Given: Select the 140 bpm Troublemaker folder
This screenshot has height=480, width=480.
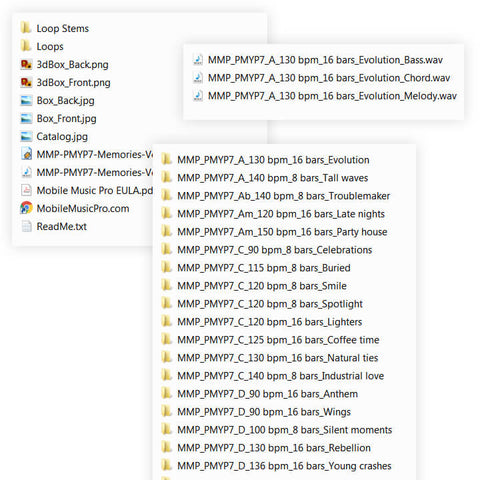Looking at the screenshot, I should pos(276,196).
